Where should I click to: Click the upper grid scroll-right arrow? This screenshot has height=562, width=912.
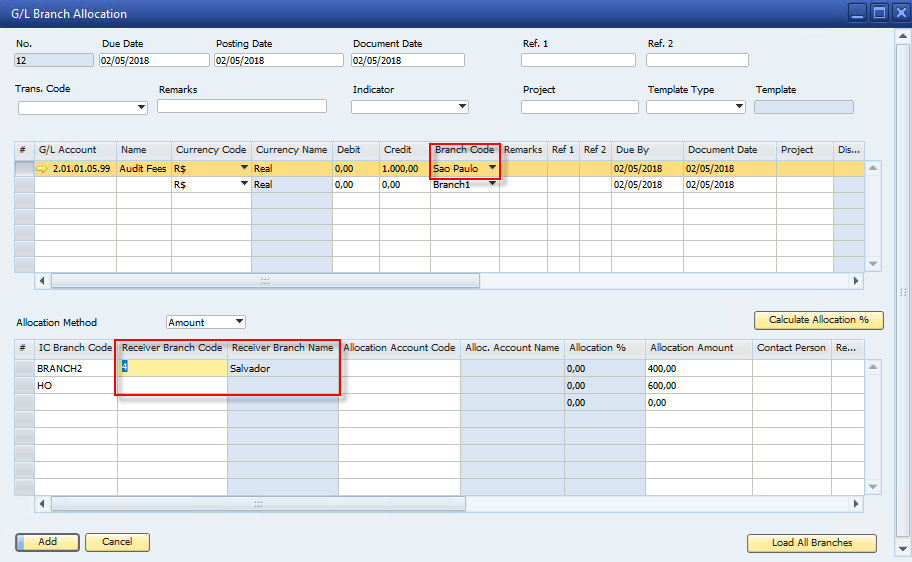(855, 281)
